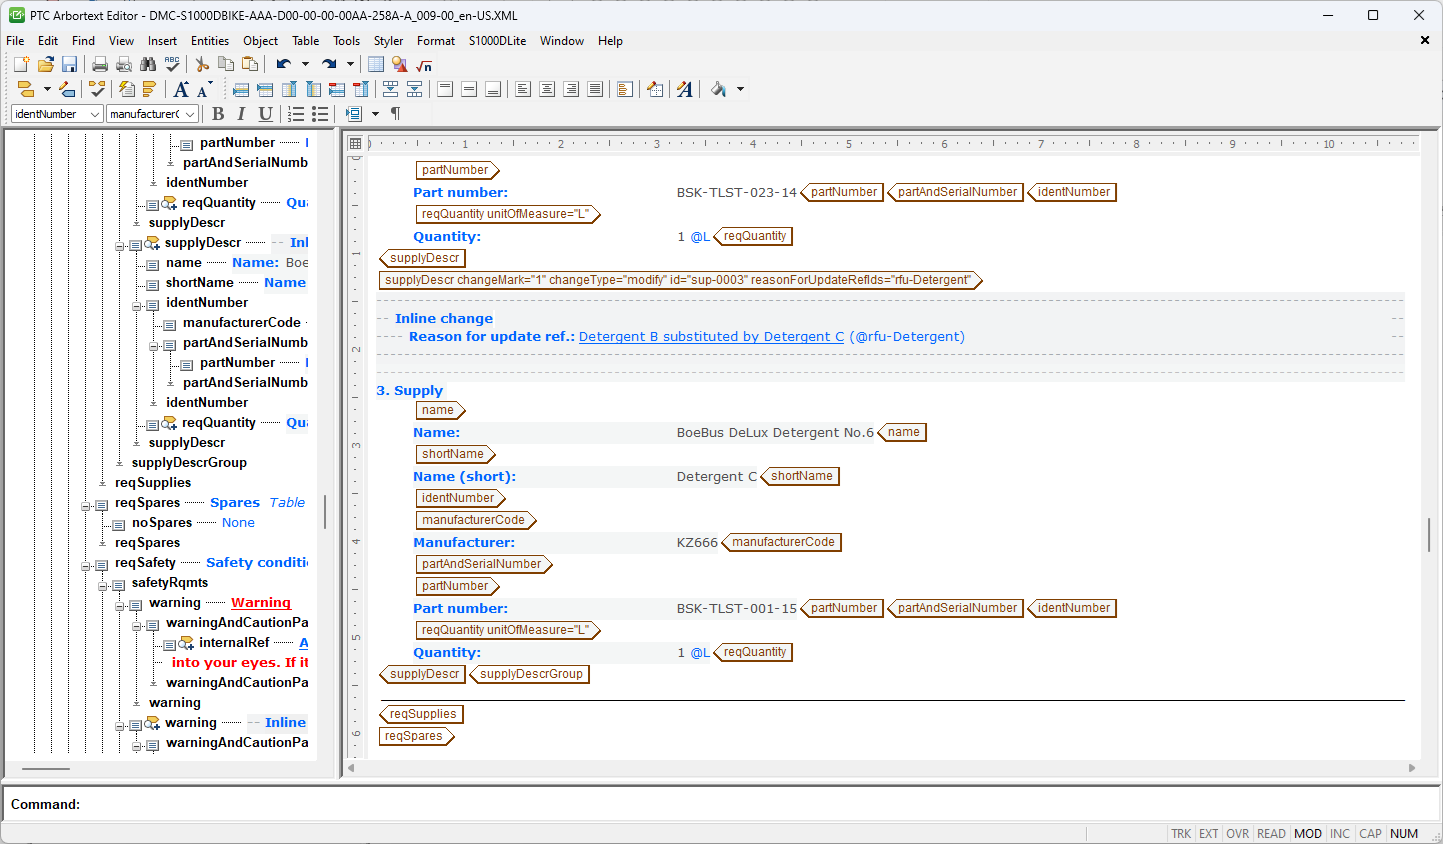Click the document vertical scrollbar thumb
Screen dimensions: 1443x844
1429,535
